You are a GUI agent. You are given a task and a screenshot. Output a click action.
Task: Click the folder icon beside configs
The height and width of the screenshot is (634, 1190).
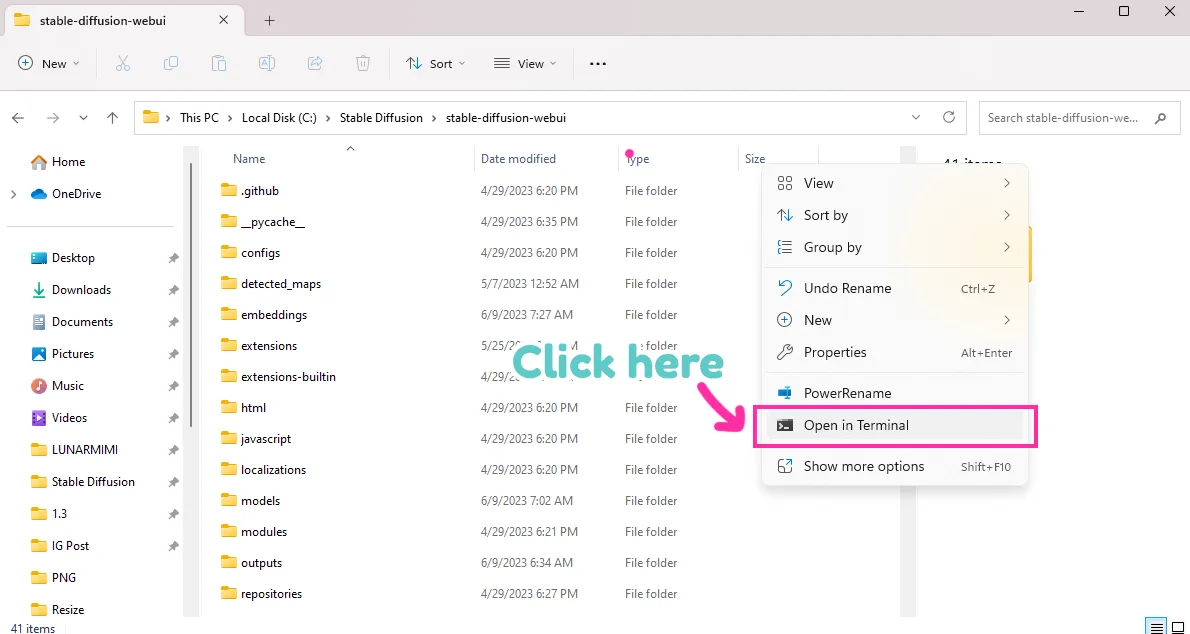[229, 252]
